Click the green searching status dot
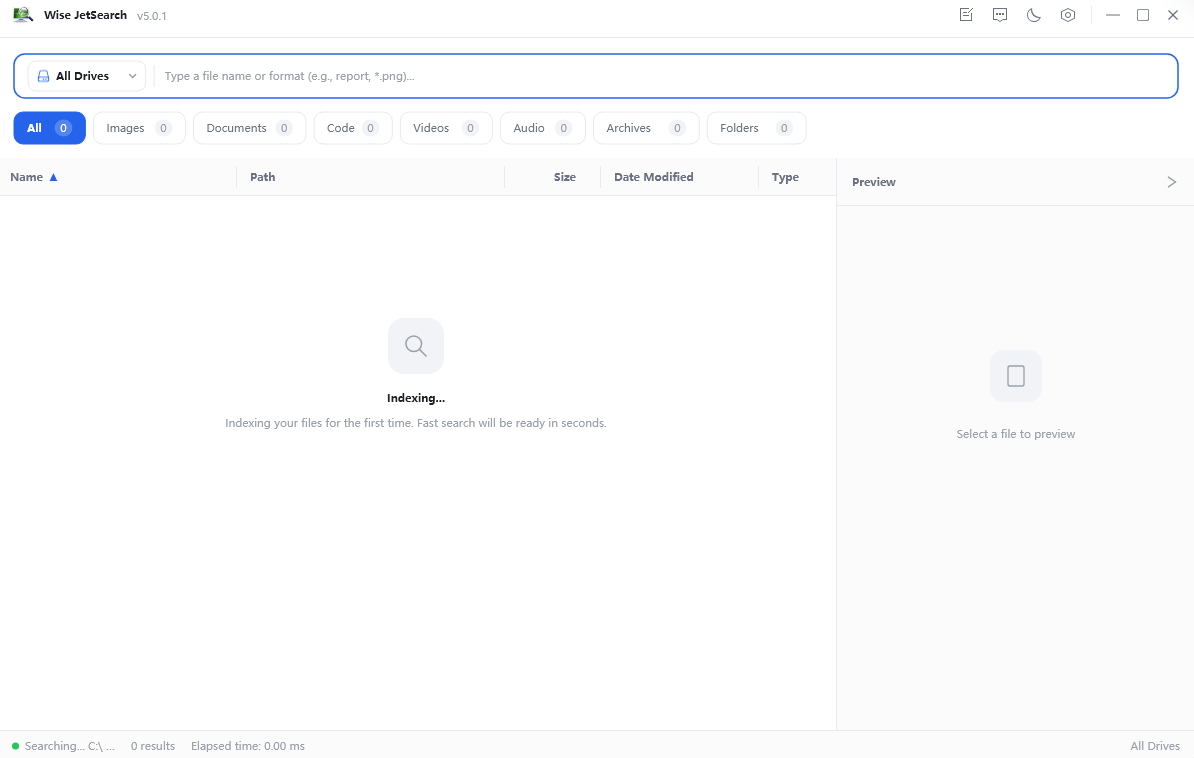The height and width of the screenshot is (758, 1194). [x=15, y=746]
